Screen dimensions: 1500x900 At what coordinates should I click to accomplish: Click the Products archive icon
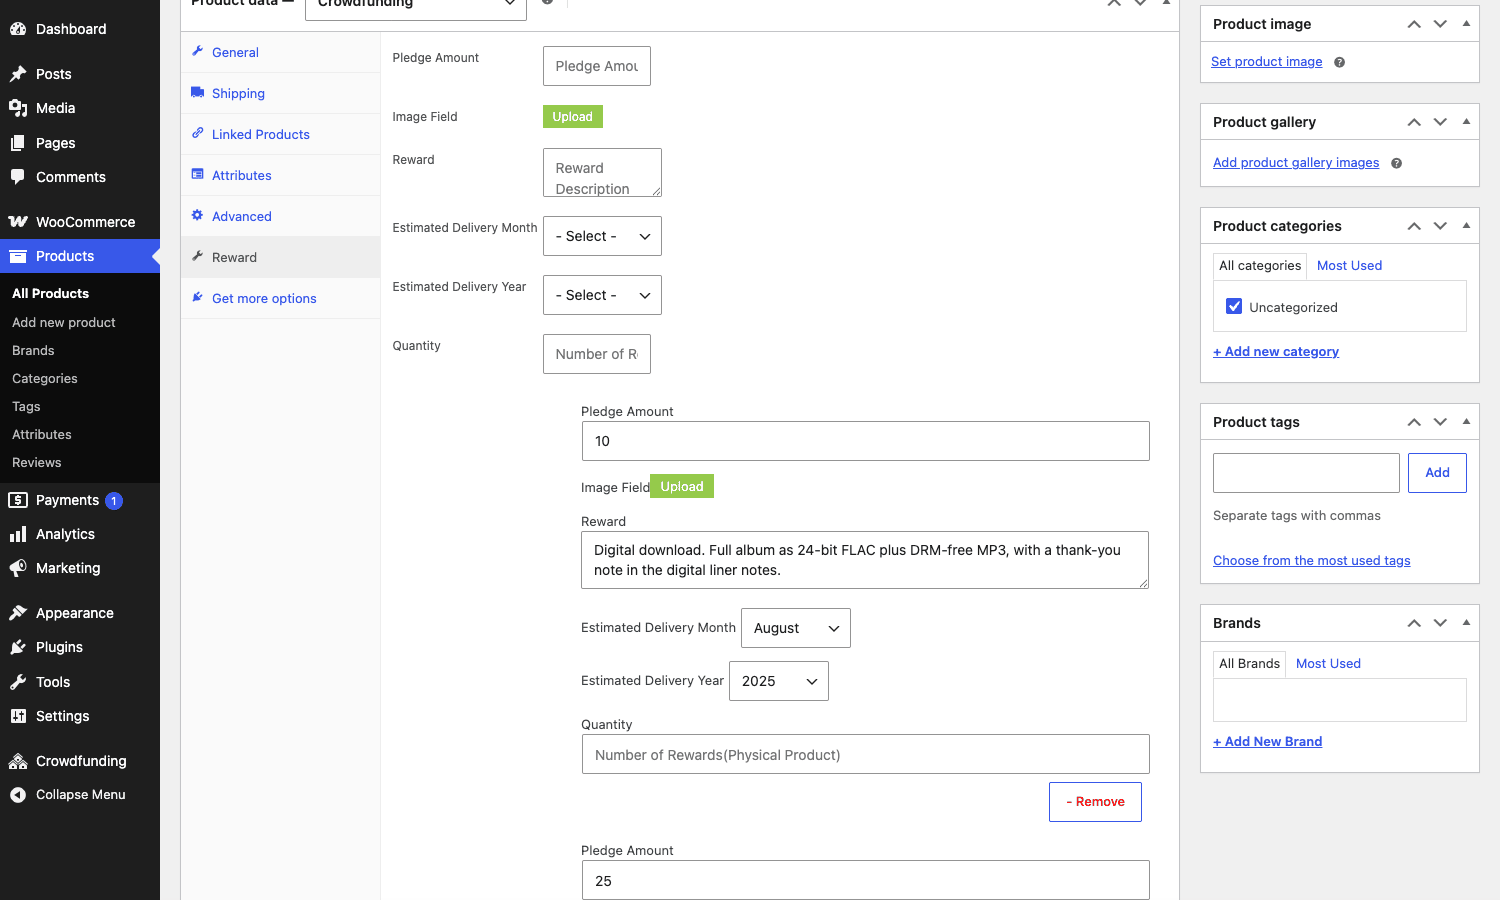(18, 256)
